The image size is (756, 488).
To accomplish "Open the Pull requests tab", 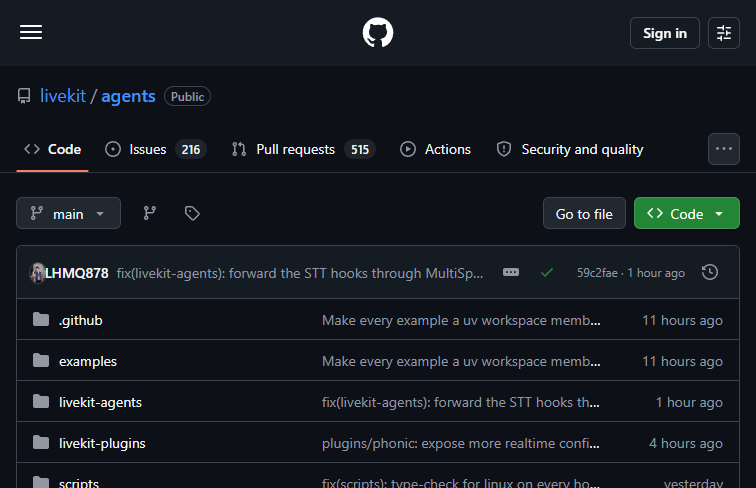I will coord(303,149).
